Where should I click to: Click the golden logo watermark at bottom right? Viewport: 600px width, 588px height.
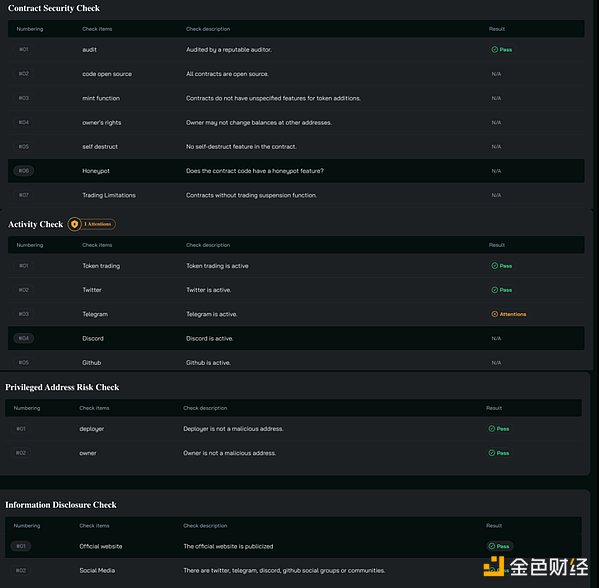(494, 566)
